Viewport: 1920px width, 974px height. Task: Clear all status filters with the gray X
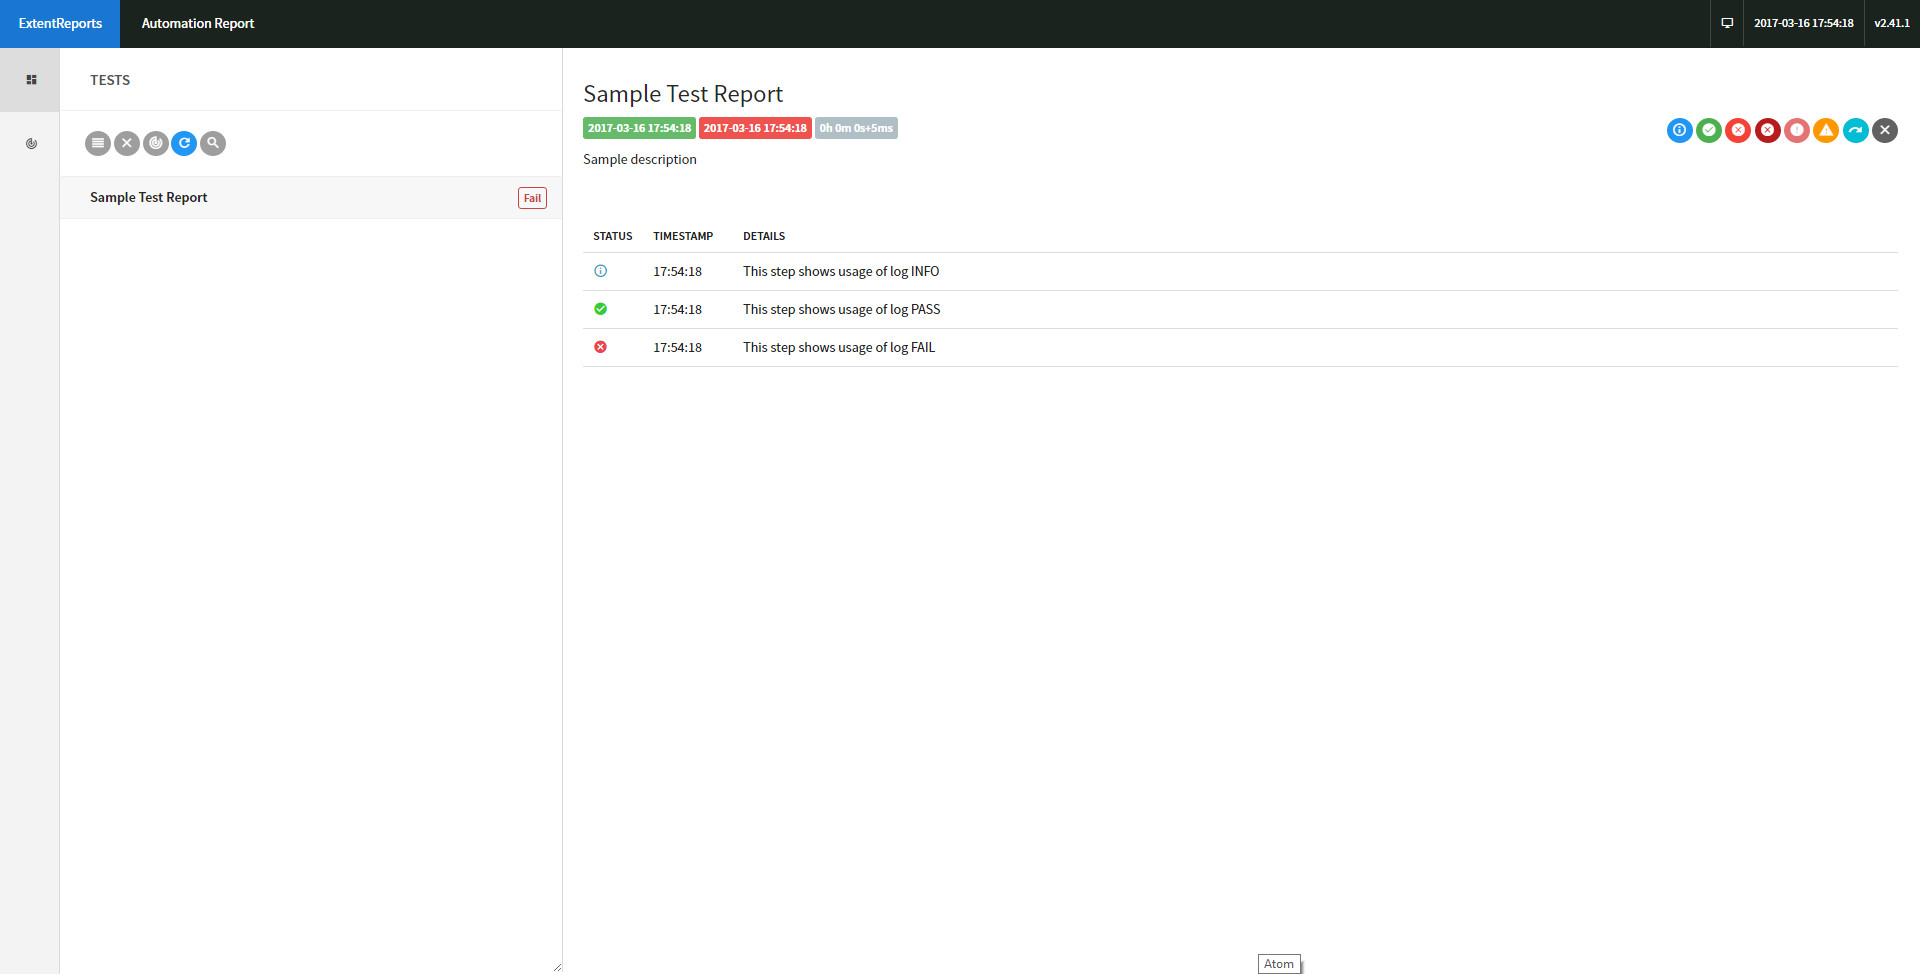(x=1885, y=130)
